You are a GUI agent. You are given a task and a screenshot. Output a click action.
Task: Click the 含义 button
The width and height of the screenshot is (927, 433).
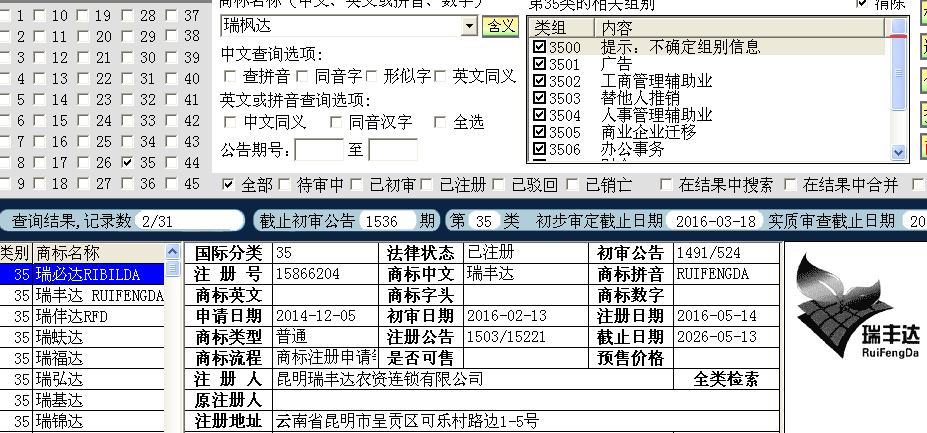coord(500,26)
